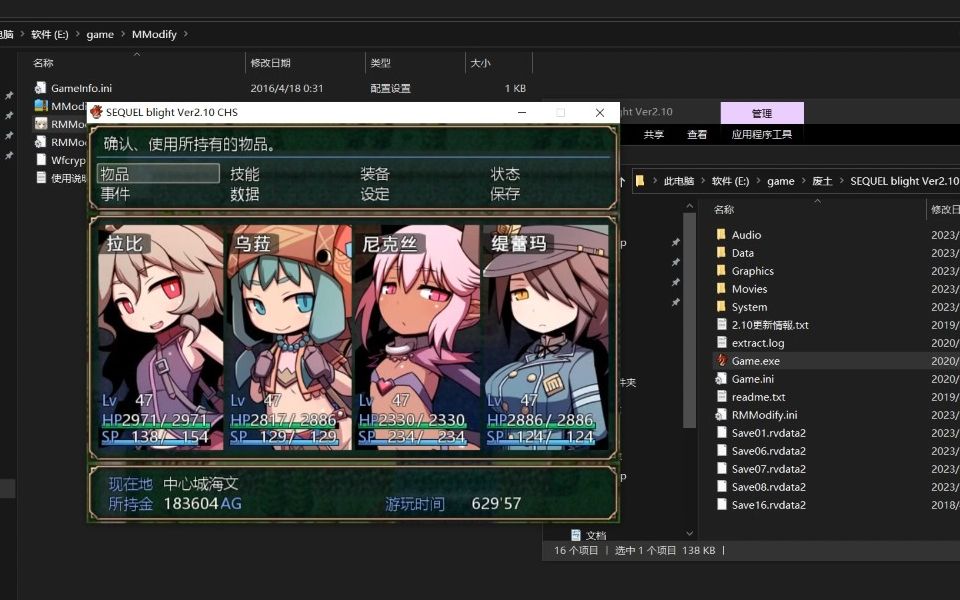Sort by 大小 column in MModify window
960x600 pixels.
click(481, 63)
